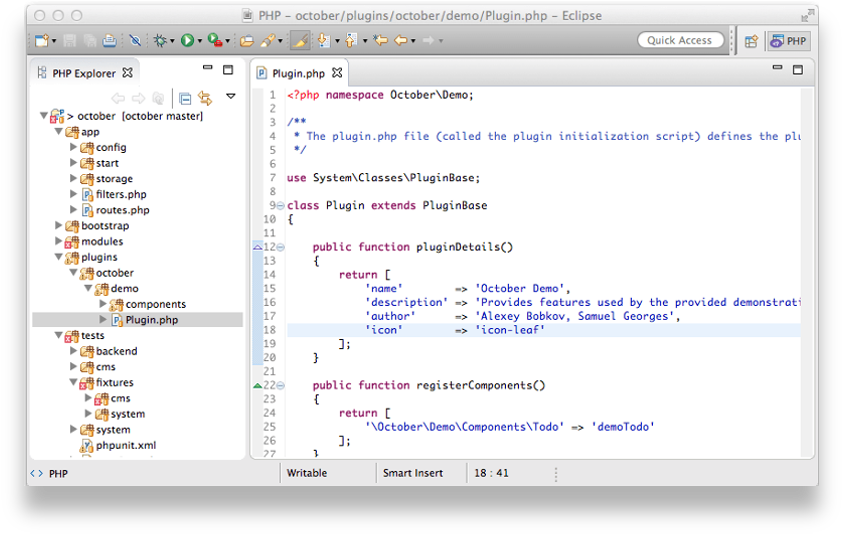This screenshot has height=534, width=842.
Task: Click the Search flashlight icon
Action: pyautogui.click(x=267, y=40)
